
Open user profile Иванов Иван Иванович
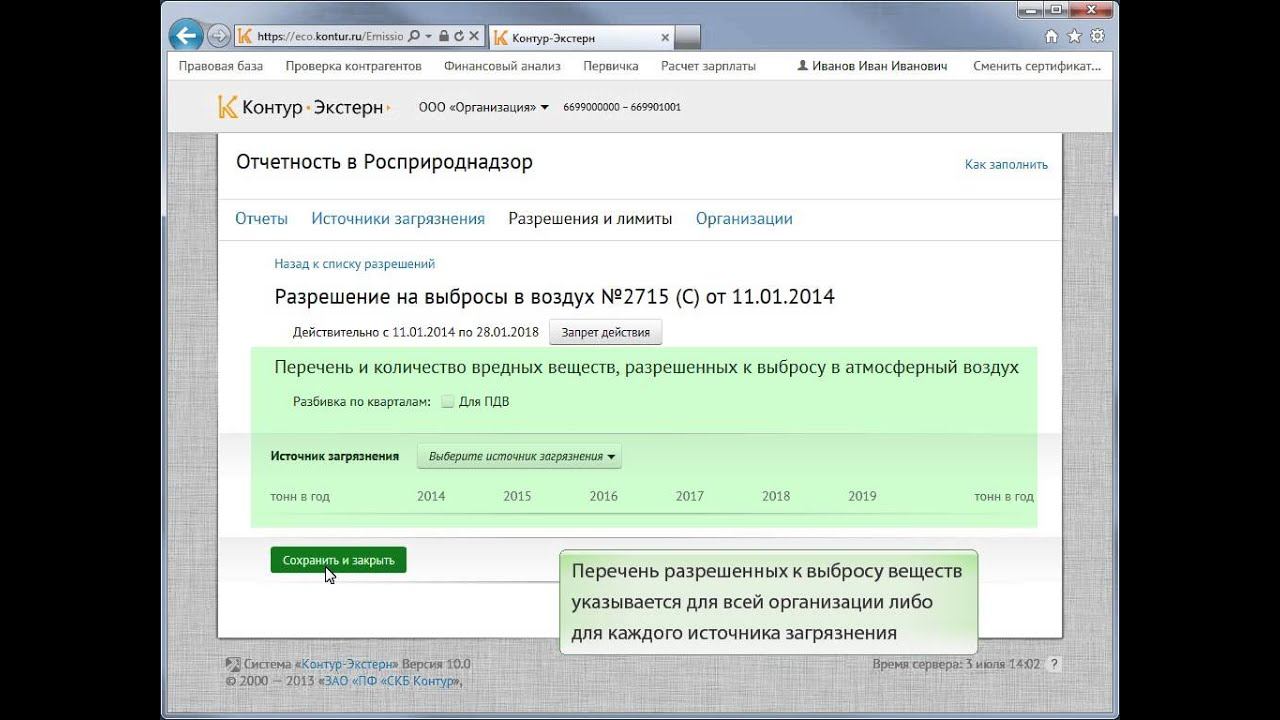(x=872, y=66)
